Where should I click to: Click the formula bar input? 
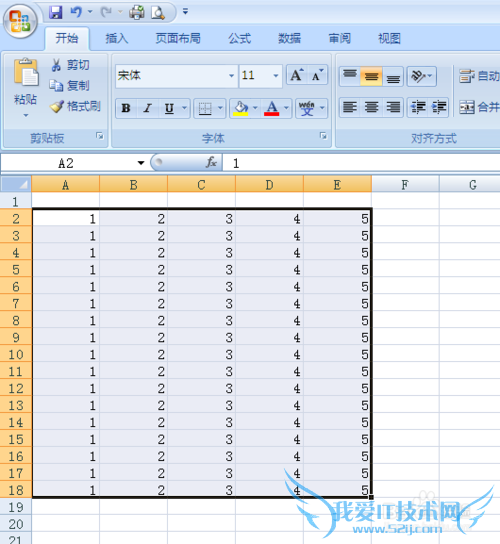pos(361,163)
